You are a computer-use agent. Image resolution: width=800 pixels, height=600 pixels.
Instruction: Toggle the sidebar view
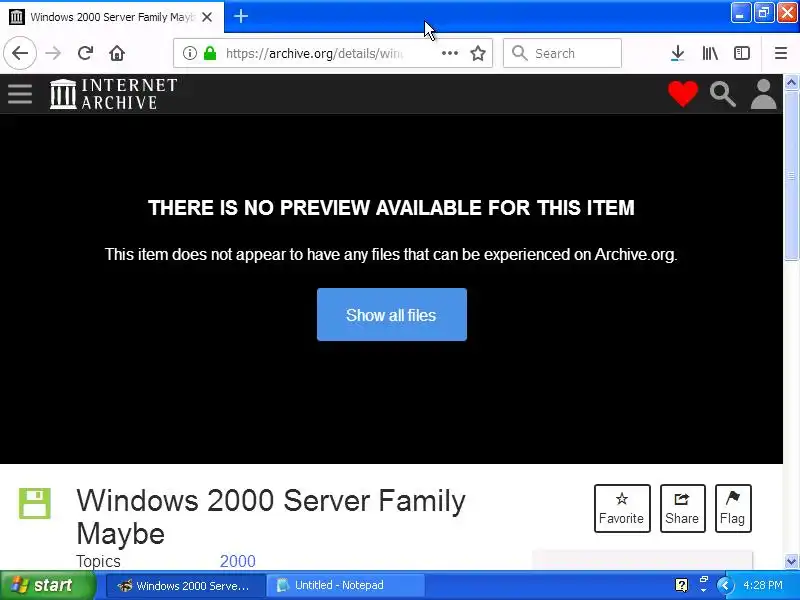tap(741, 53)
